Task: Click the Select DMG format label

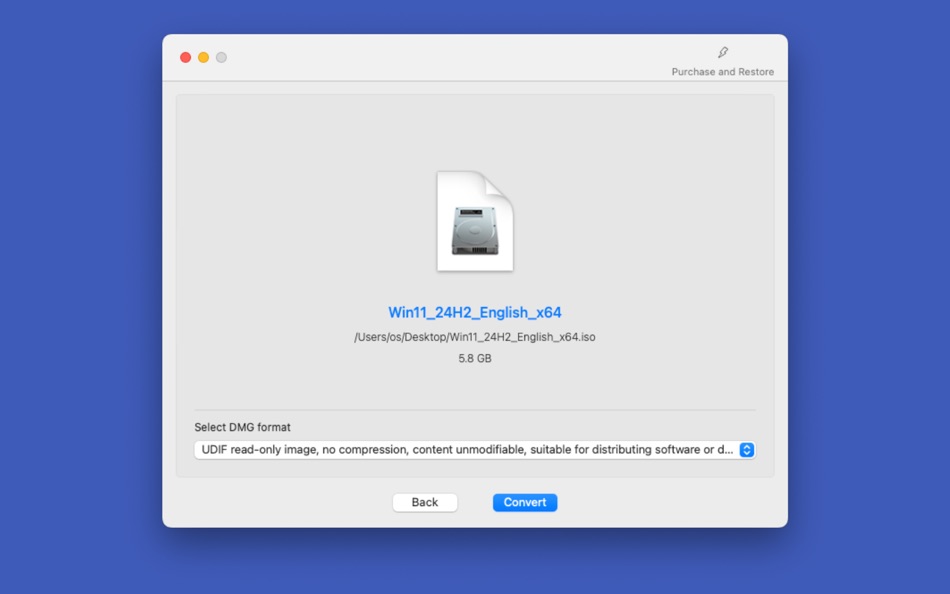Action: pos(242,427)
